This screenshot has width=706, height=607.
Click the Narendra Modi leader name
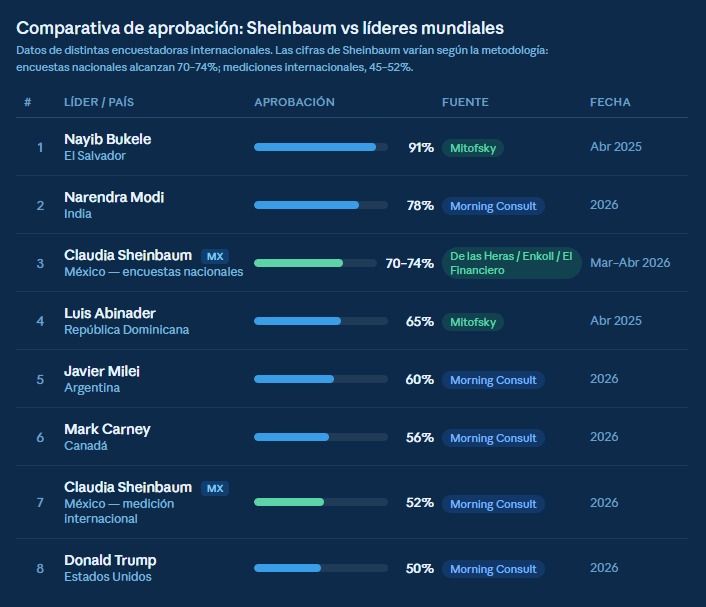(114, 197)
